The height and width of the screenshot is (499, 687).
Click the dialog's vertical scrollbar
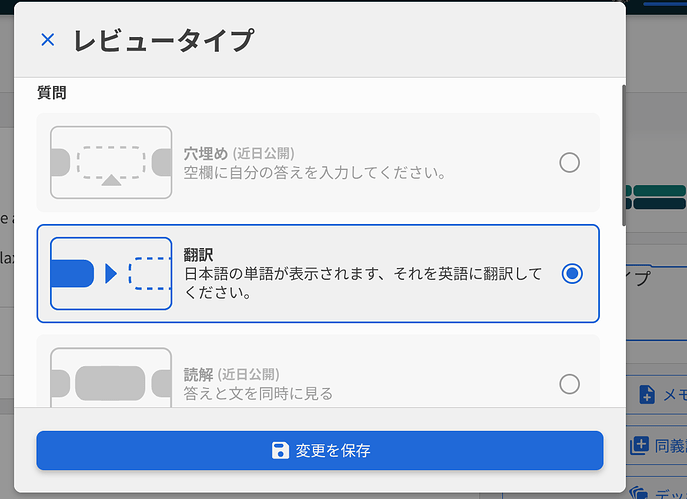(623, 150)
